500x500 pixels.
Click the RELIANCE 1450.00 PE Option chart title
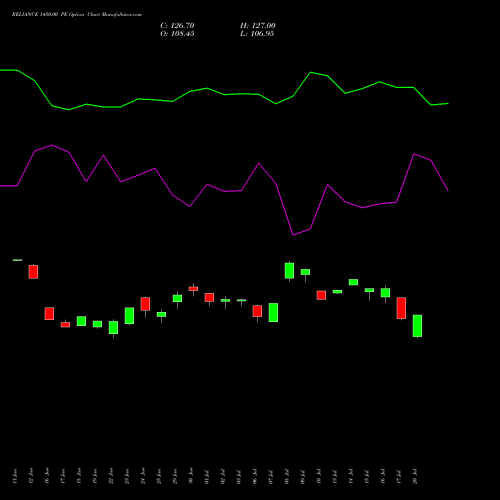(77, 15)
